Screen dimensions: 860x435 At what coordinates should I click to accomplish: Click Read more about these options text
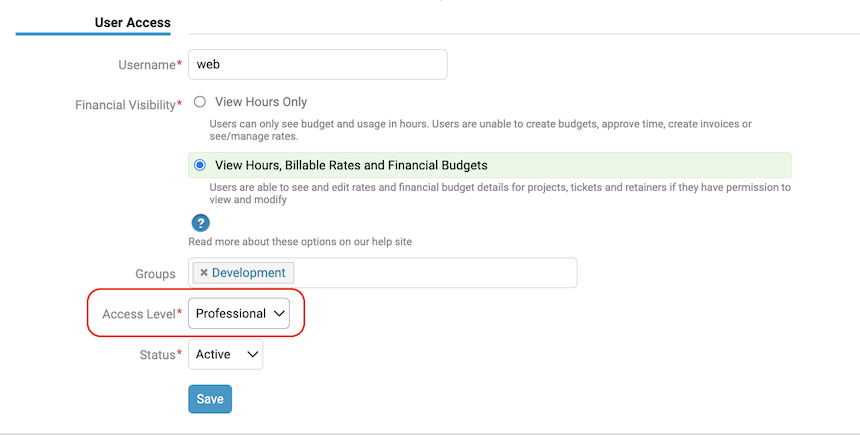coord(300,241)
